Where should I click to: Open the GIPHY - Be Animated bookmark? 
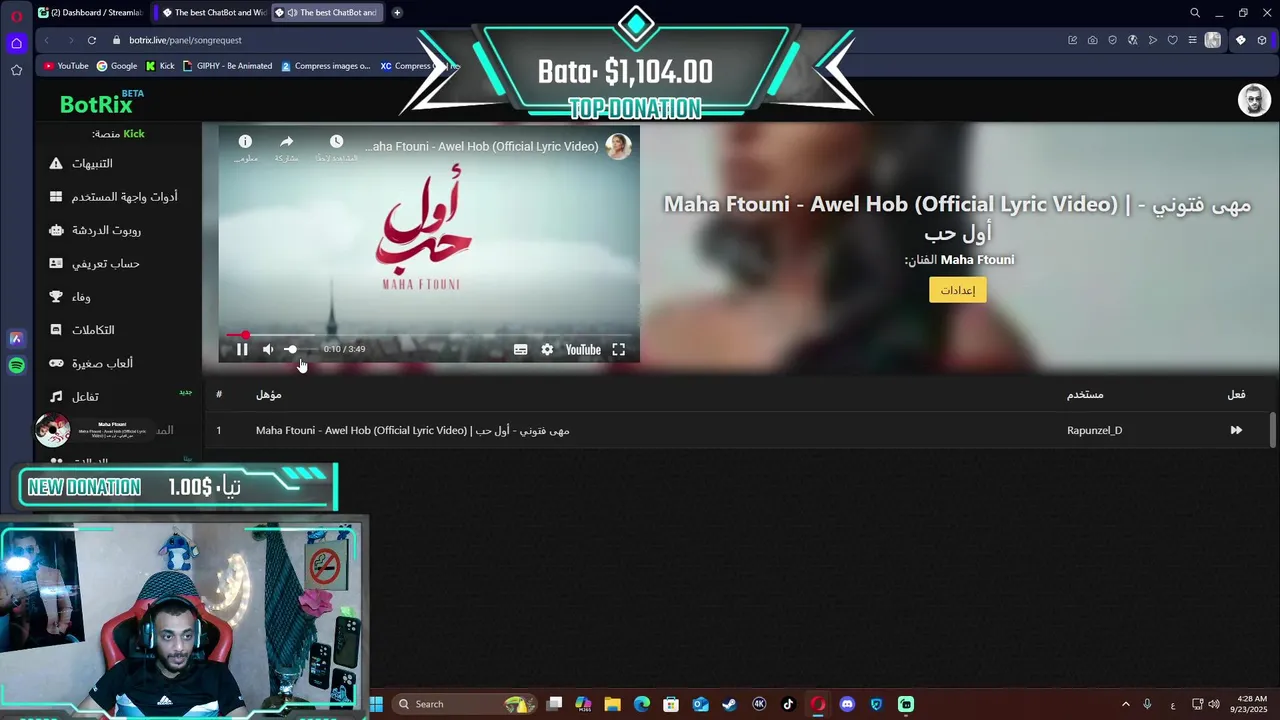227,66
